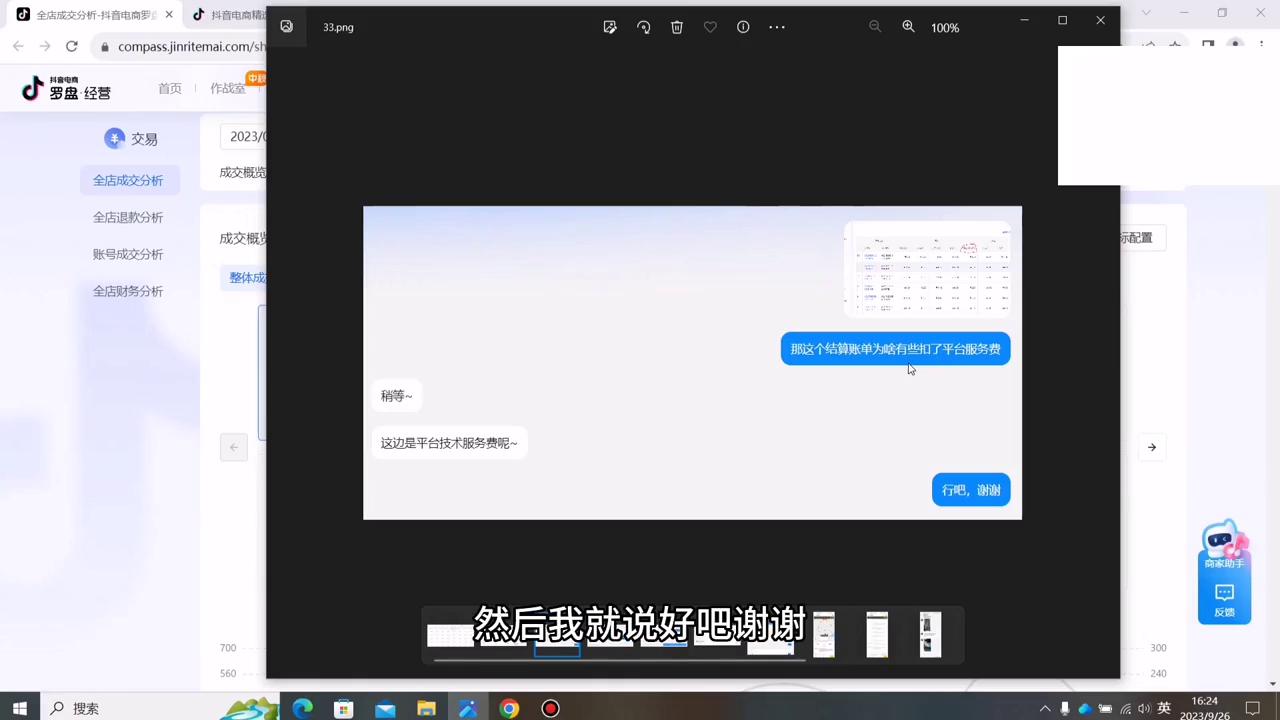Expand hidden system tray icons
Image resolution: width=1280 pixels, height=720 pixels.
1045,709
